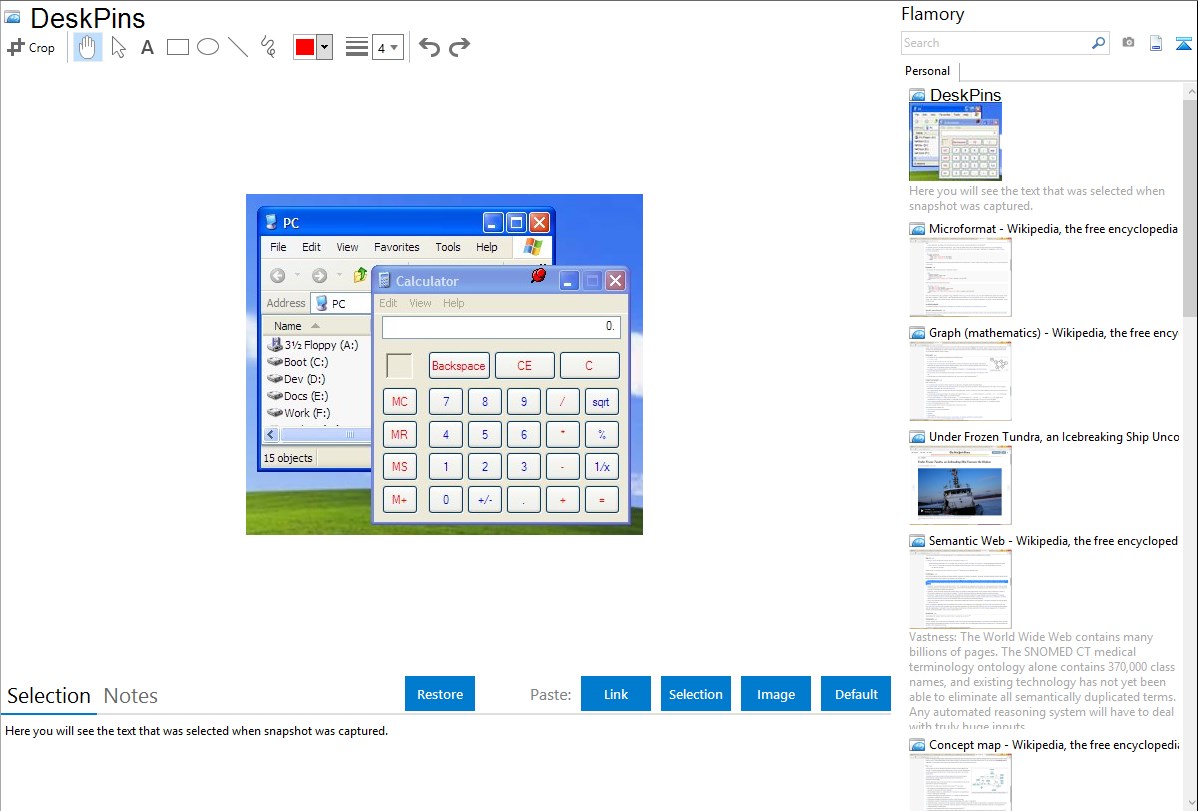Screen dimensions: 1198x811
Task: Pick the rectangle drawing tool
Action: click(177, 47)
